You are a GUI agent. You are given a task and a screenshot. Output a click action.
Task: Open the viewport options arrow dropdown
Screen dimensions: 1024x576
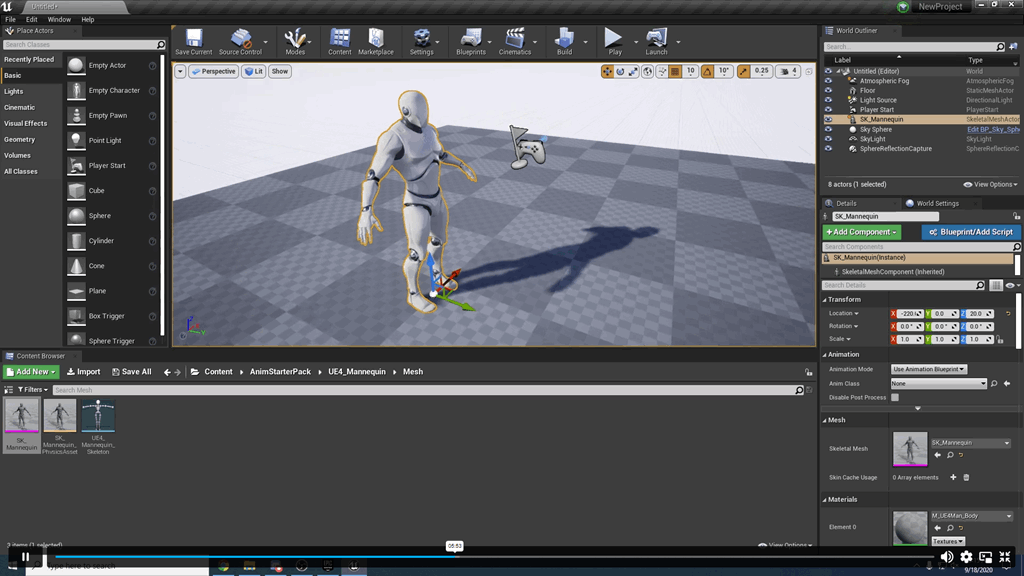180,71
